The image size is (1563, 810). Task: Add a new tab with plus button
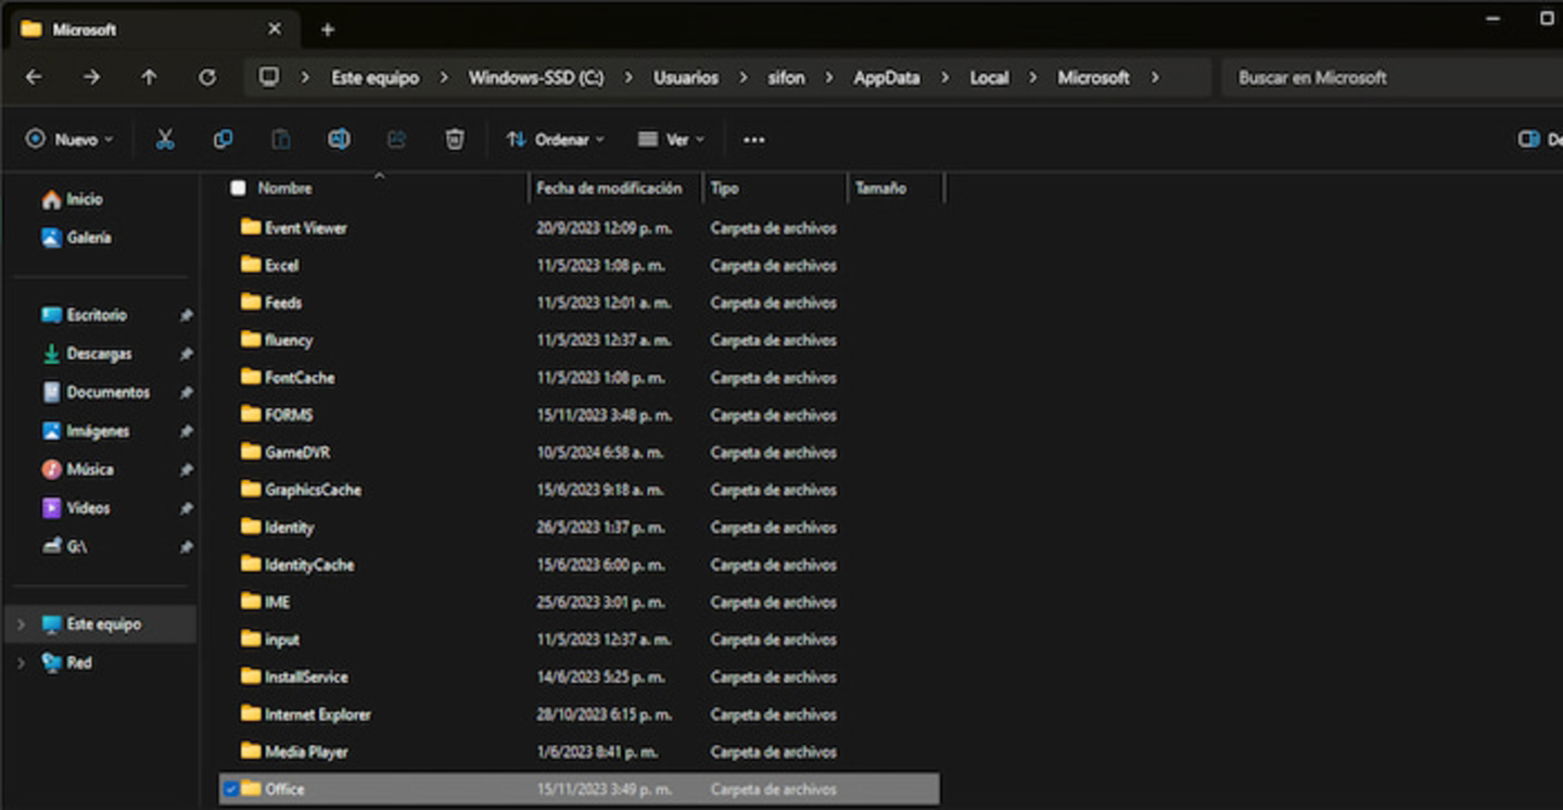click(x=327, y=30)
